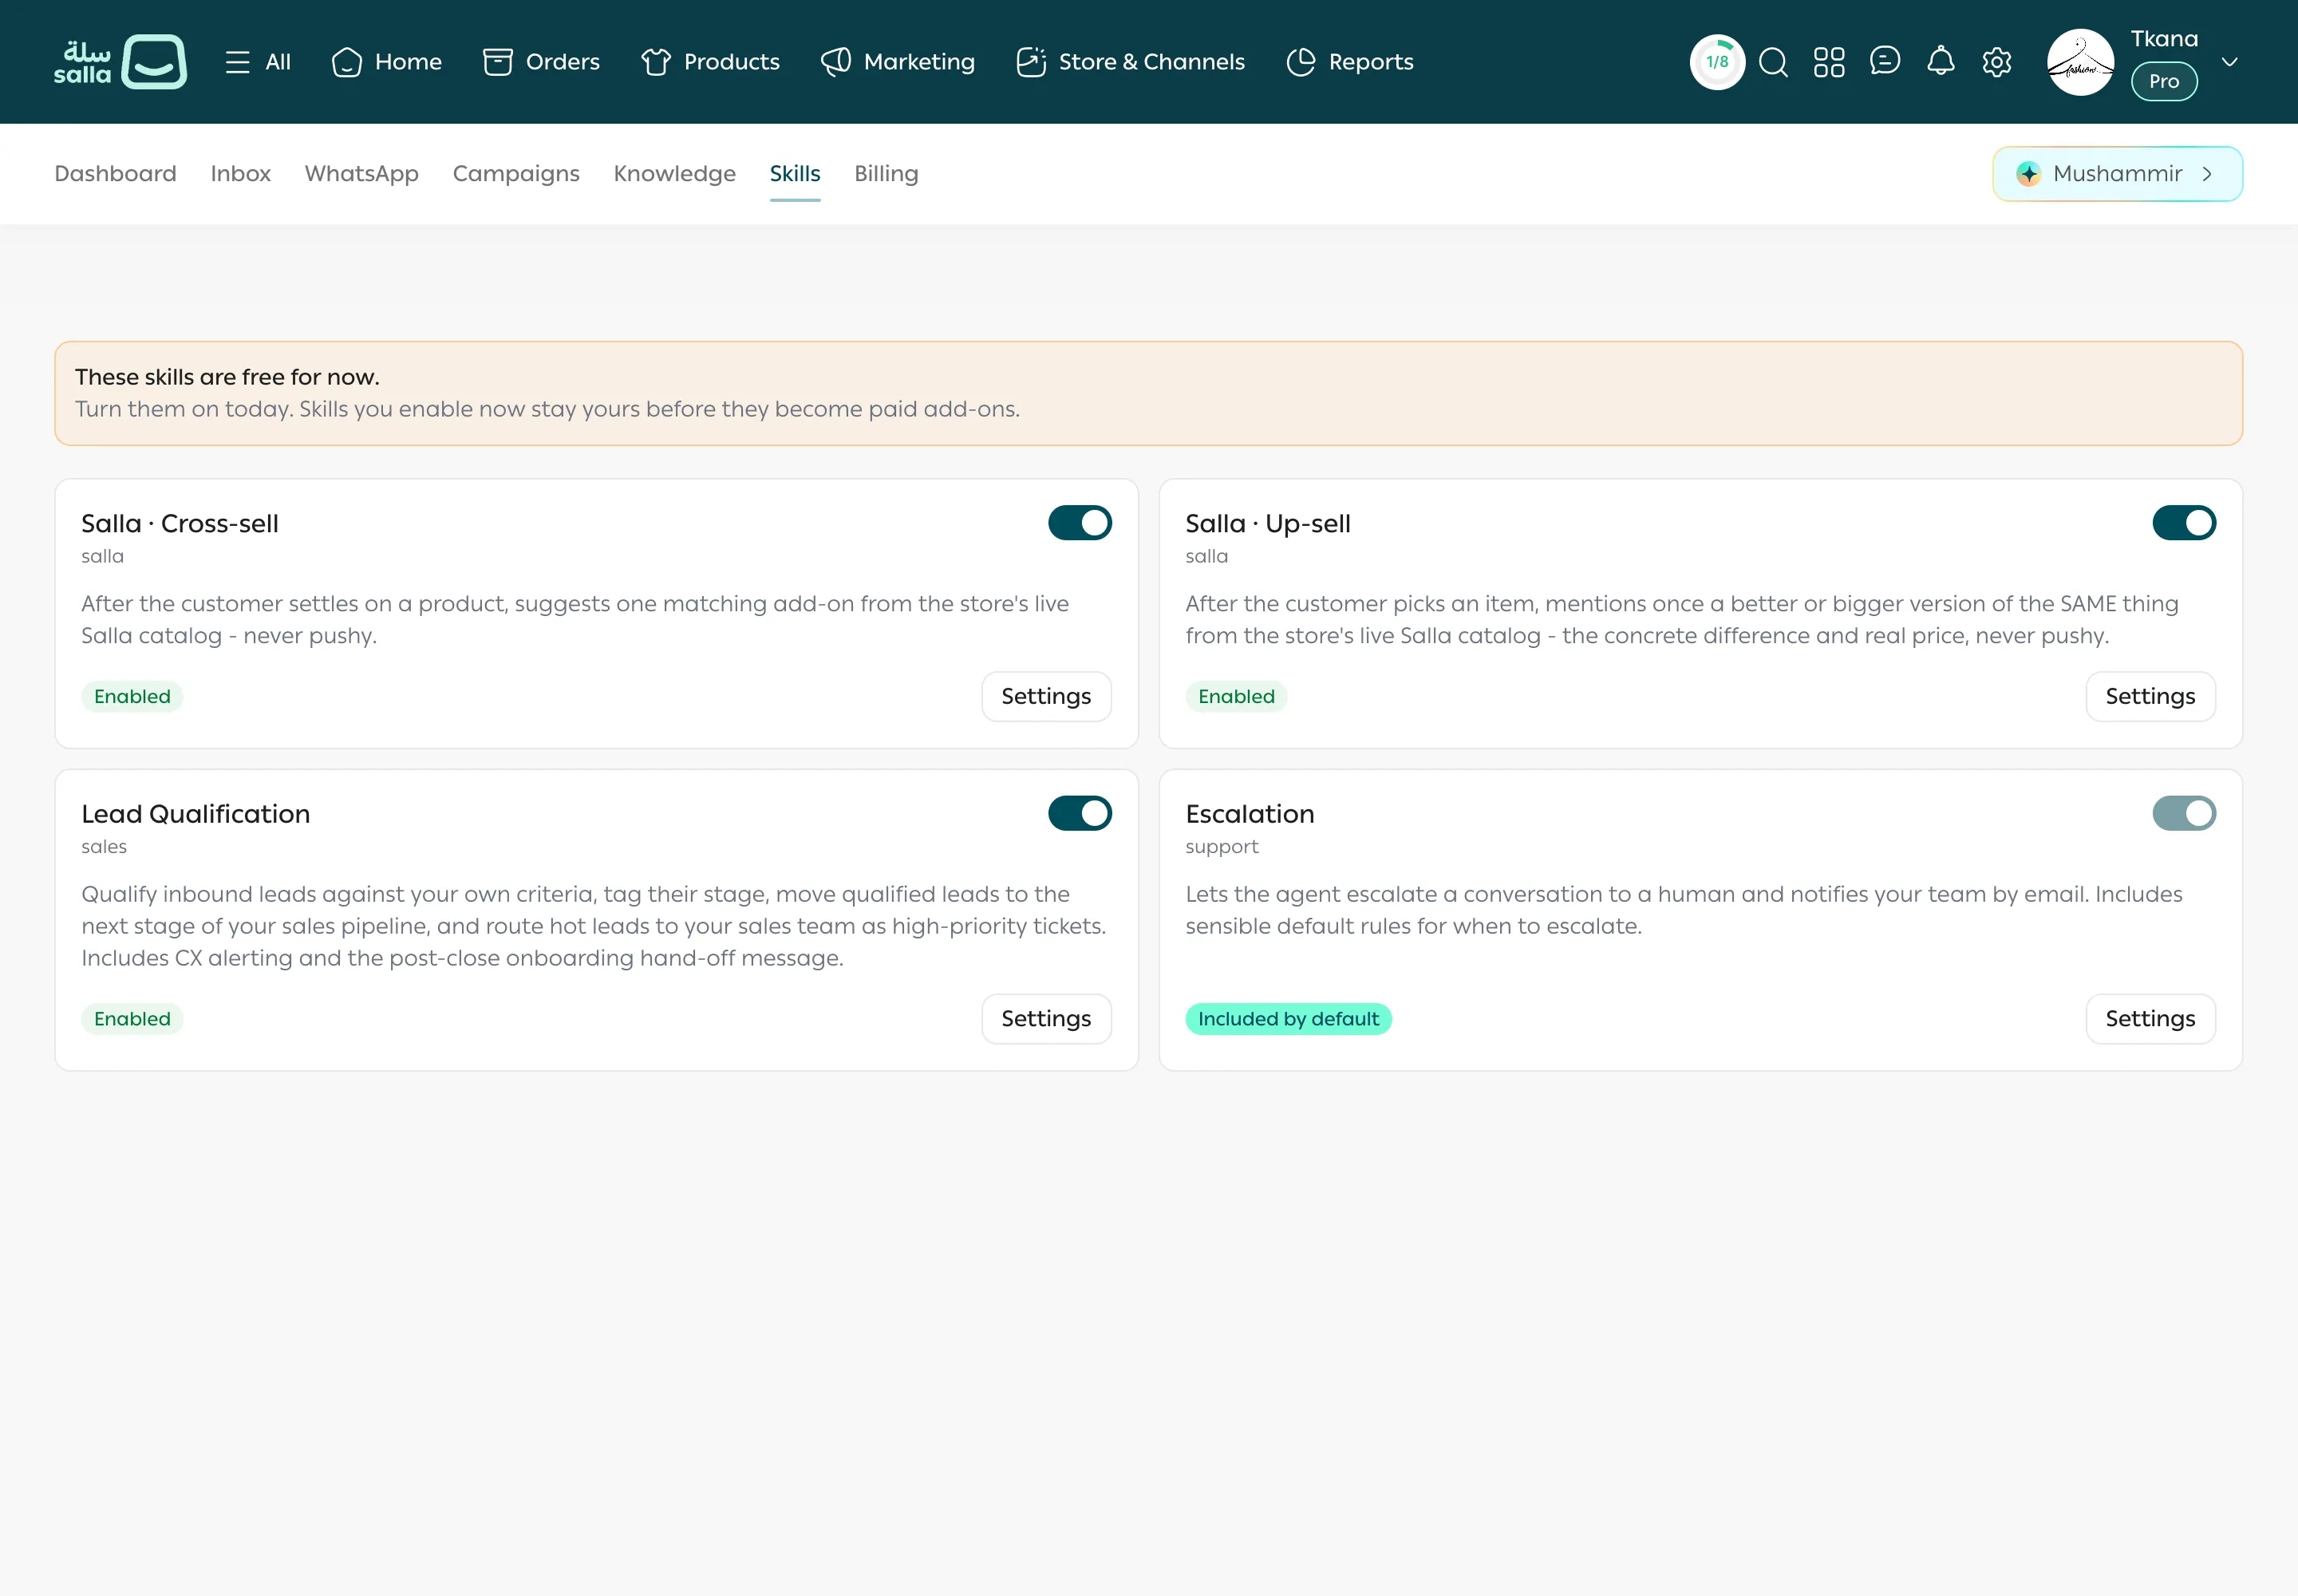This screenshot has width=2298, height=1596.
Task: Expand the Tkana account dropdown arrow
Action: [x=2229, y=62]
